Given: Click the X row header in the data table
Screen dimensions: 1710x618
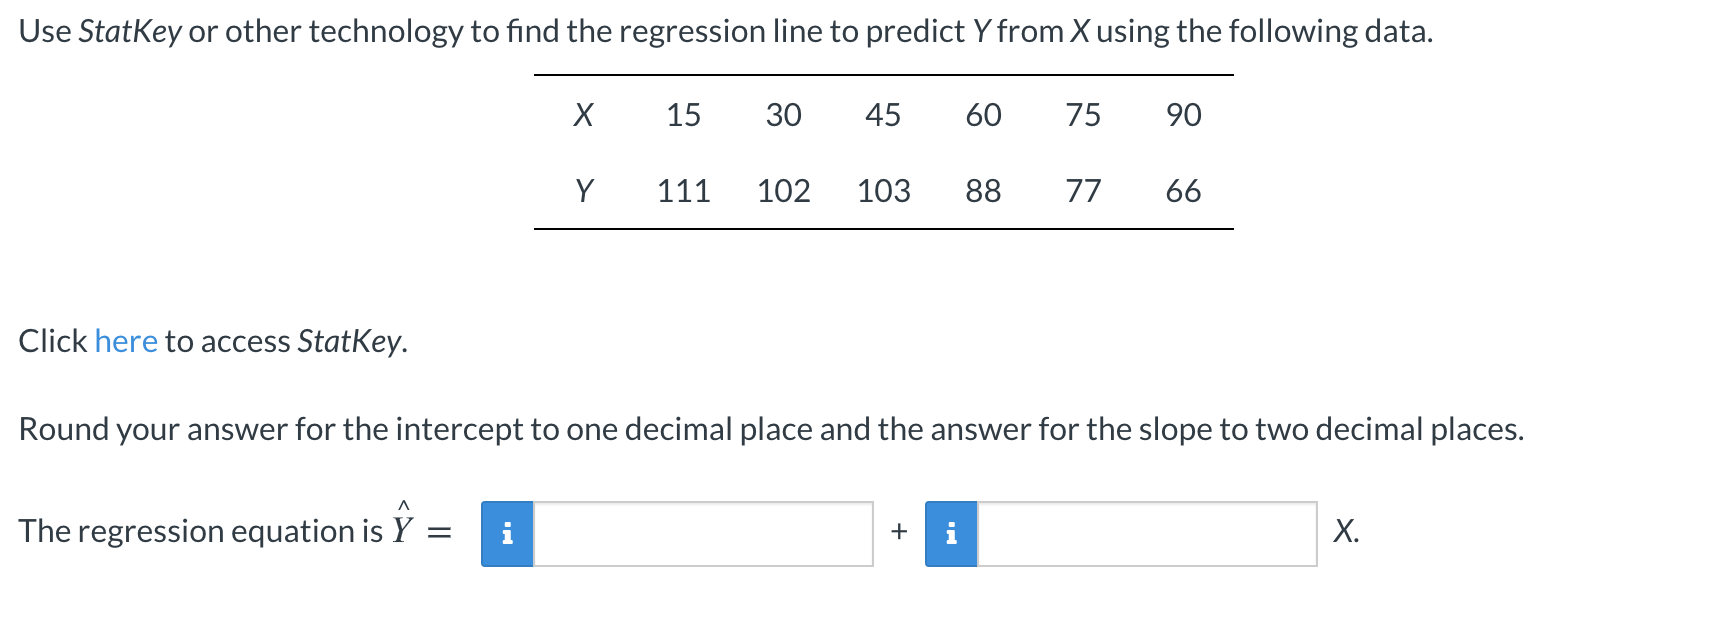Looking at the screenshot, I should click(585, 115).
